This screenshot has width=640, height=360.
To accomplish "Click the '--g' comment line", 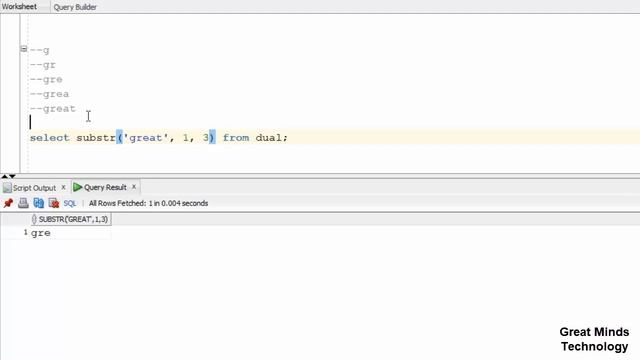I will coord(40,51).
